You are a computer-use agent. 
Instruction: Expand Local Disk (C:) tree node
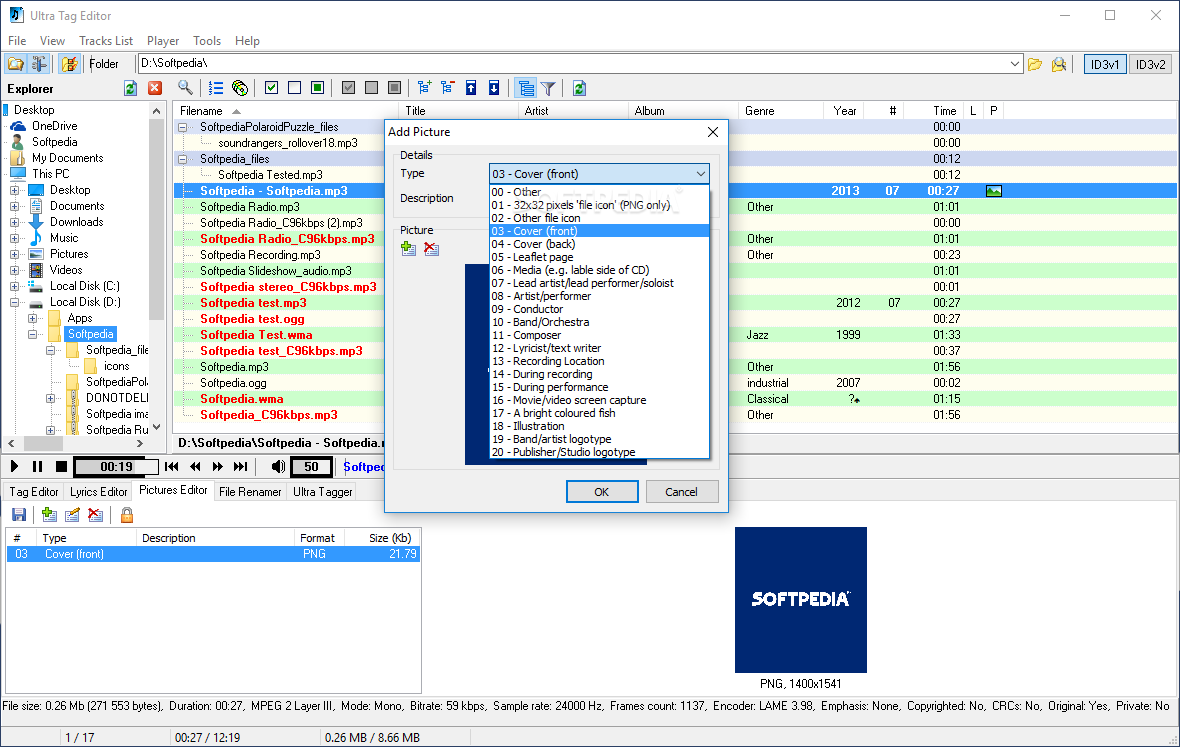(x=14, y=286)
